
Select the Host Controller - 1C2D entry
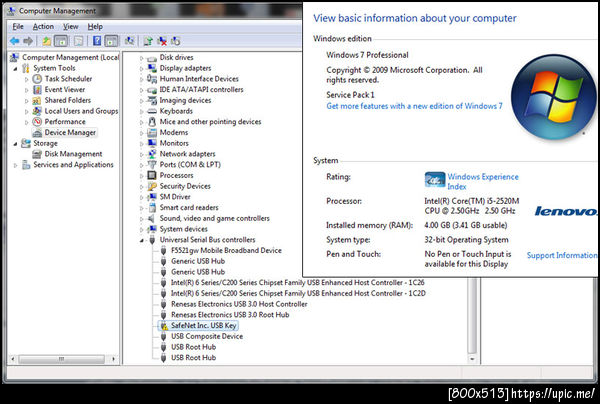click(298, 293)
